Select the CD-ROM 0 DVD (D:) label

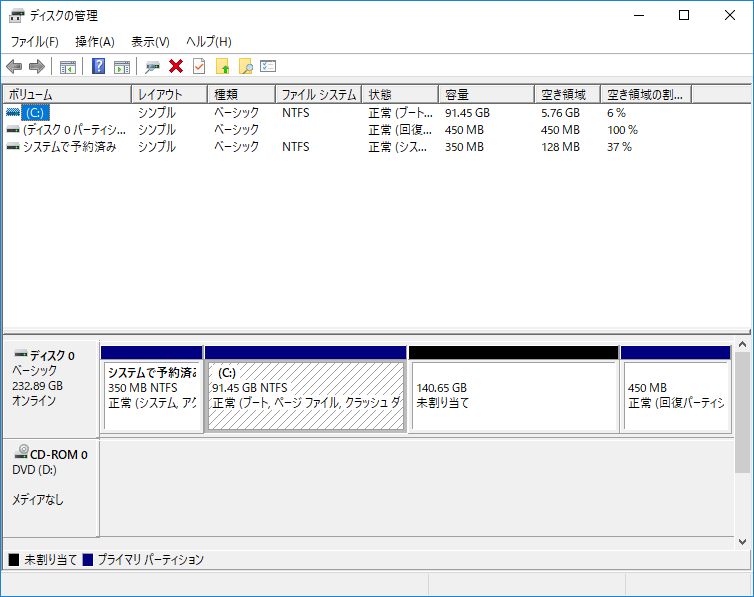coord(50,487)
